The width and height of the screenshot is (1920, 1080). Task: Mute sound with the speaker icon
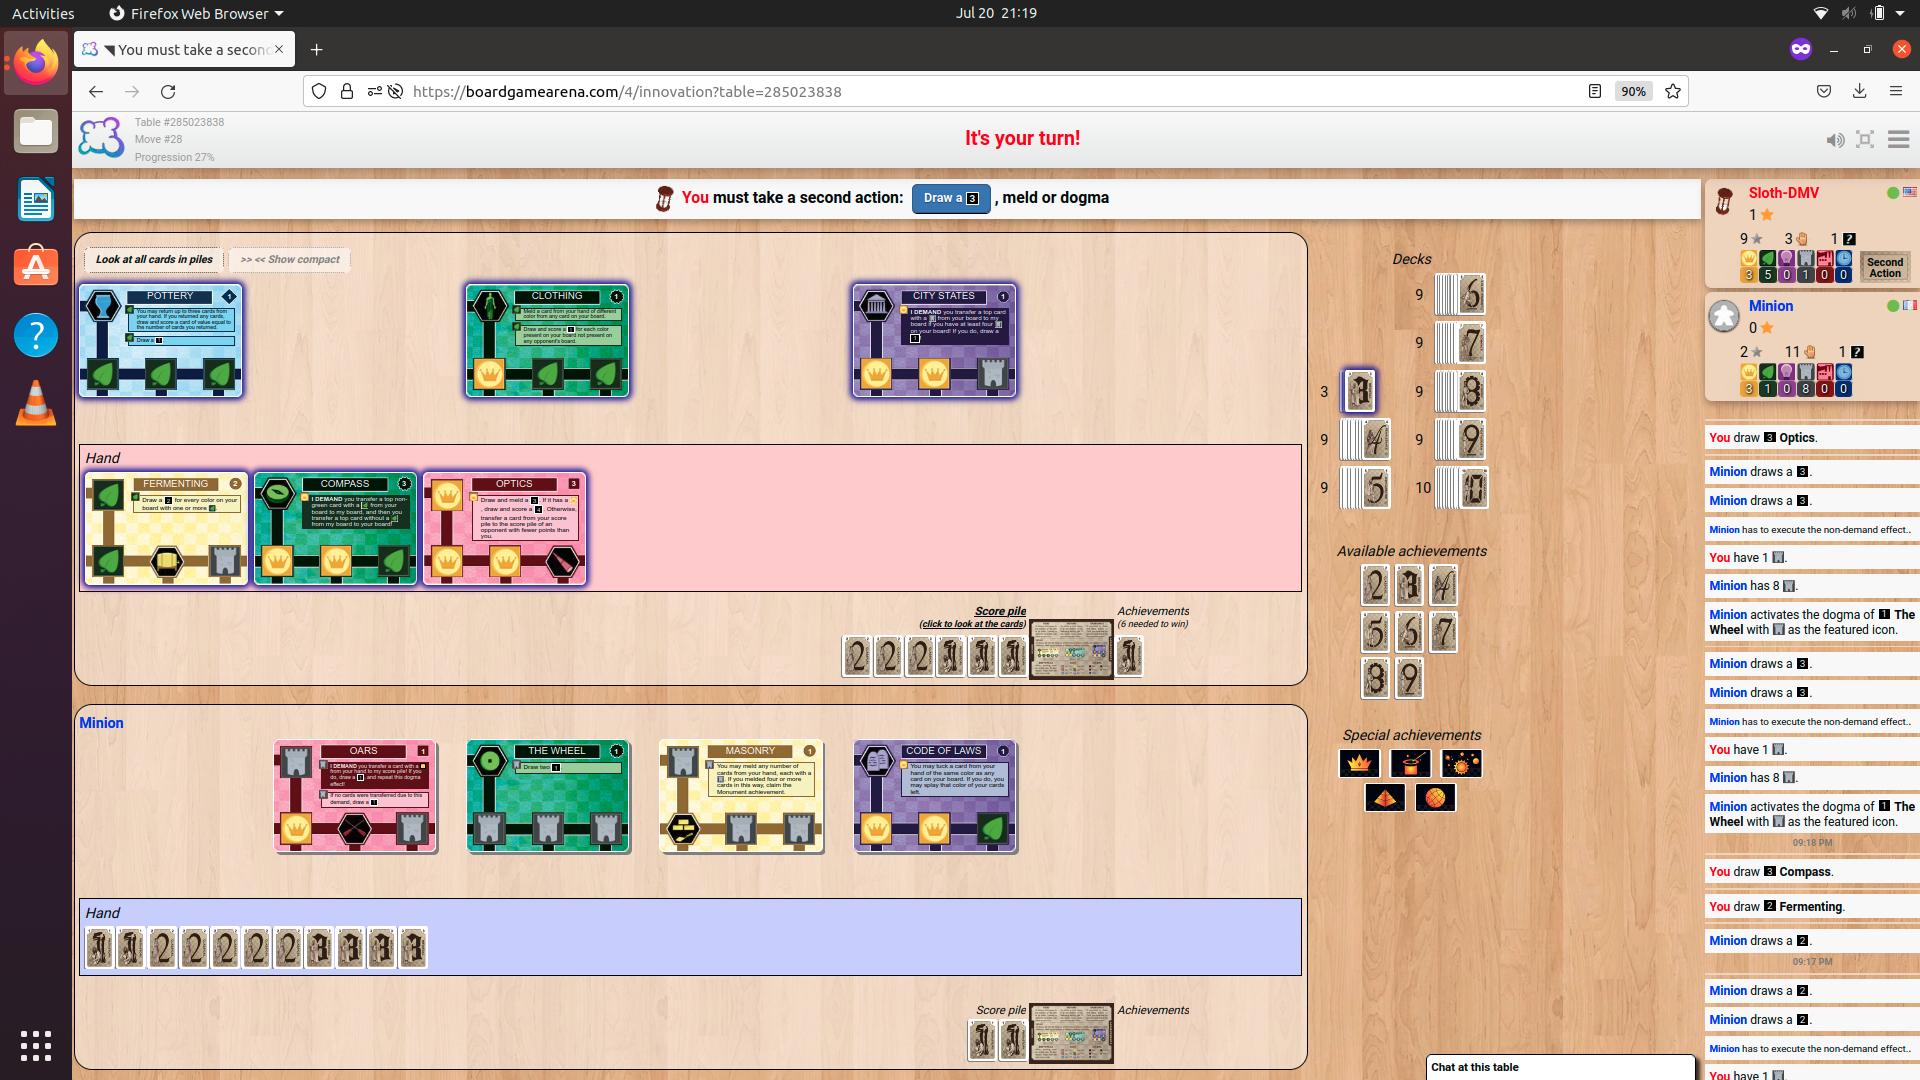(1835, 140)
